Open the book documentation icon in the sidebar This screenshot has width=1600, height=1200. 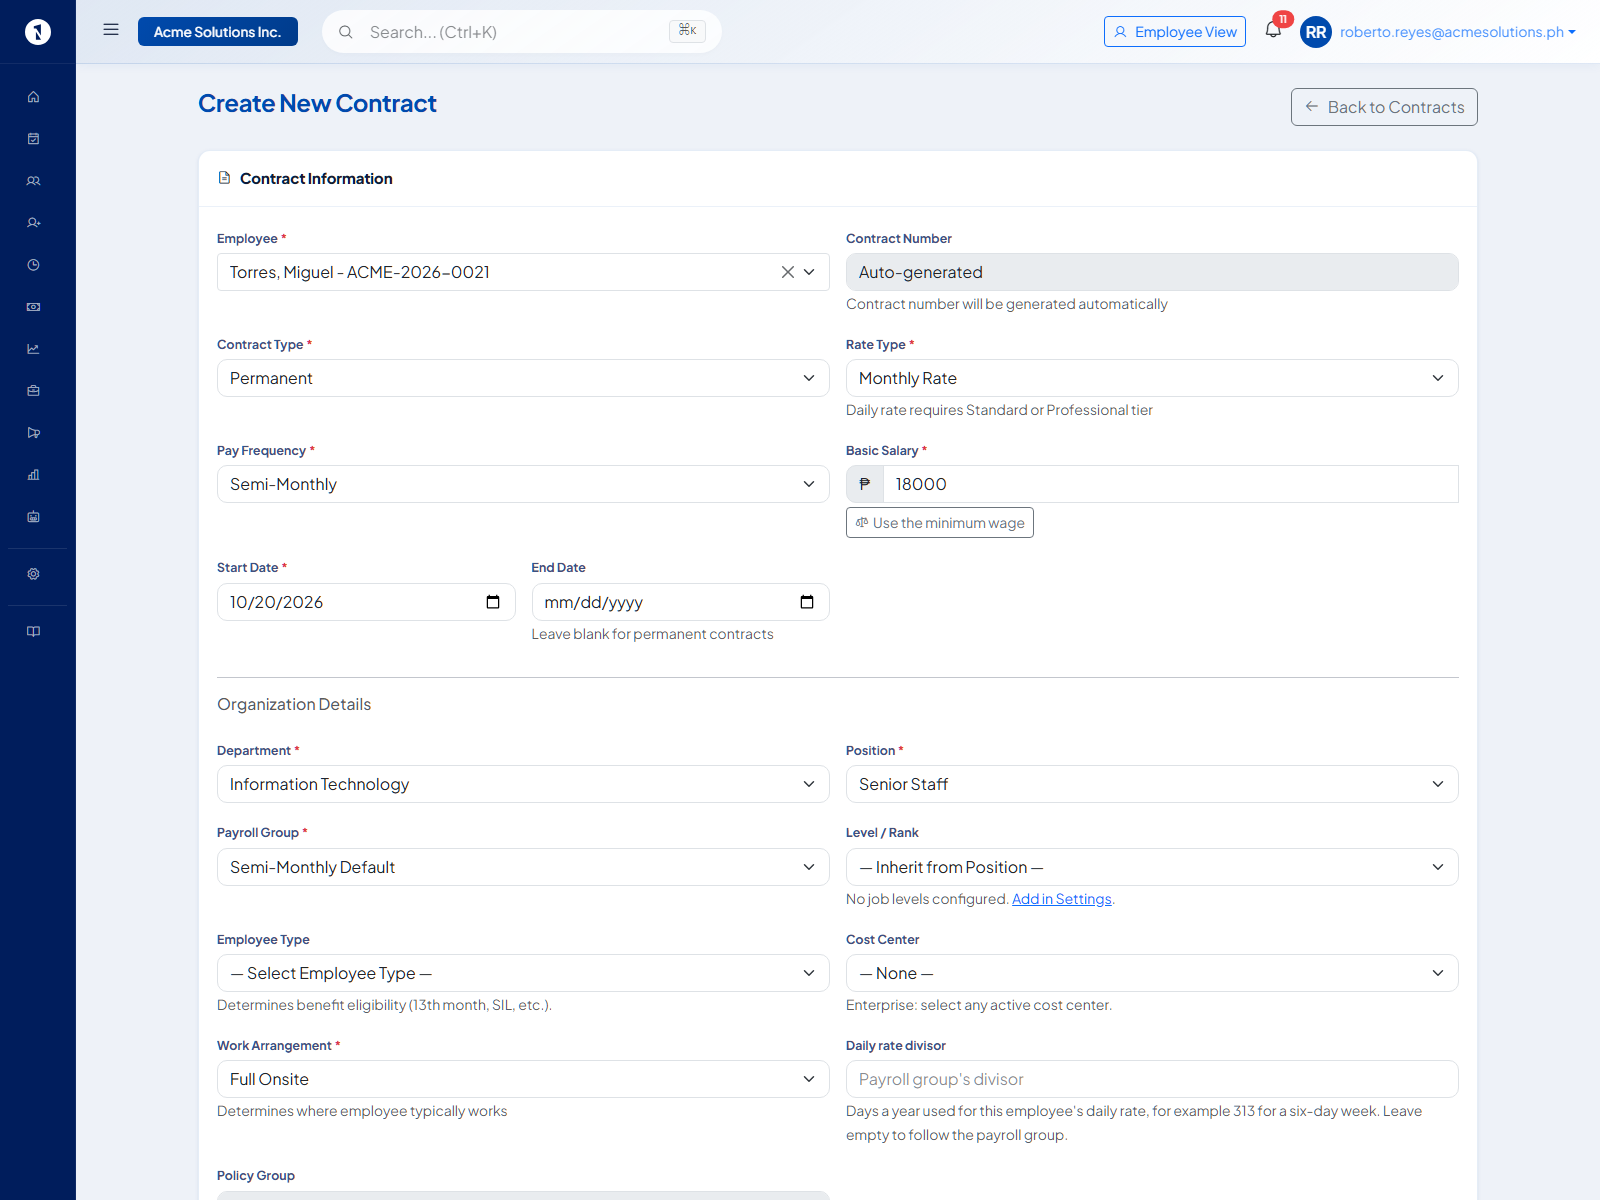33,631
